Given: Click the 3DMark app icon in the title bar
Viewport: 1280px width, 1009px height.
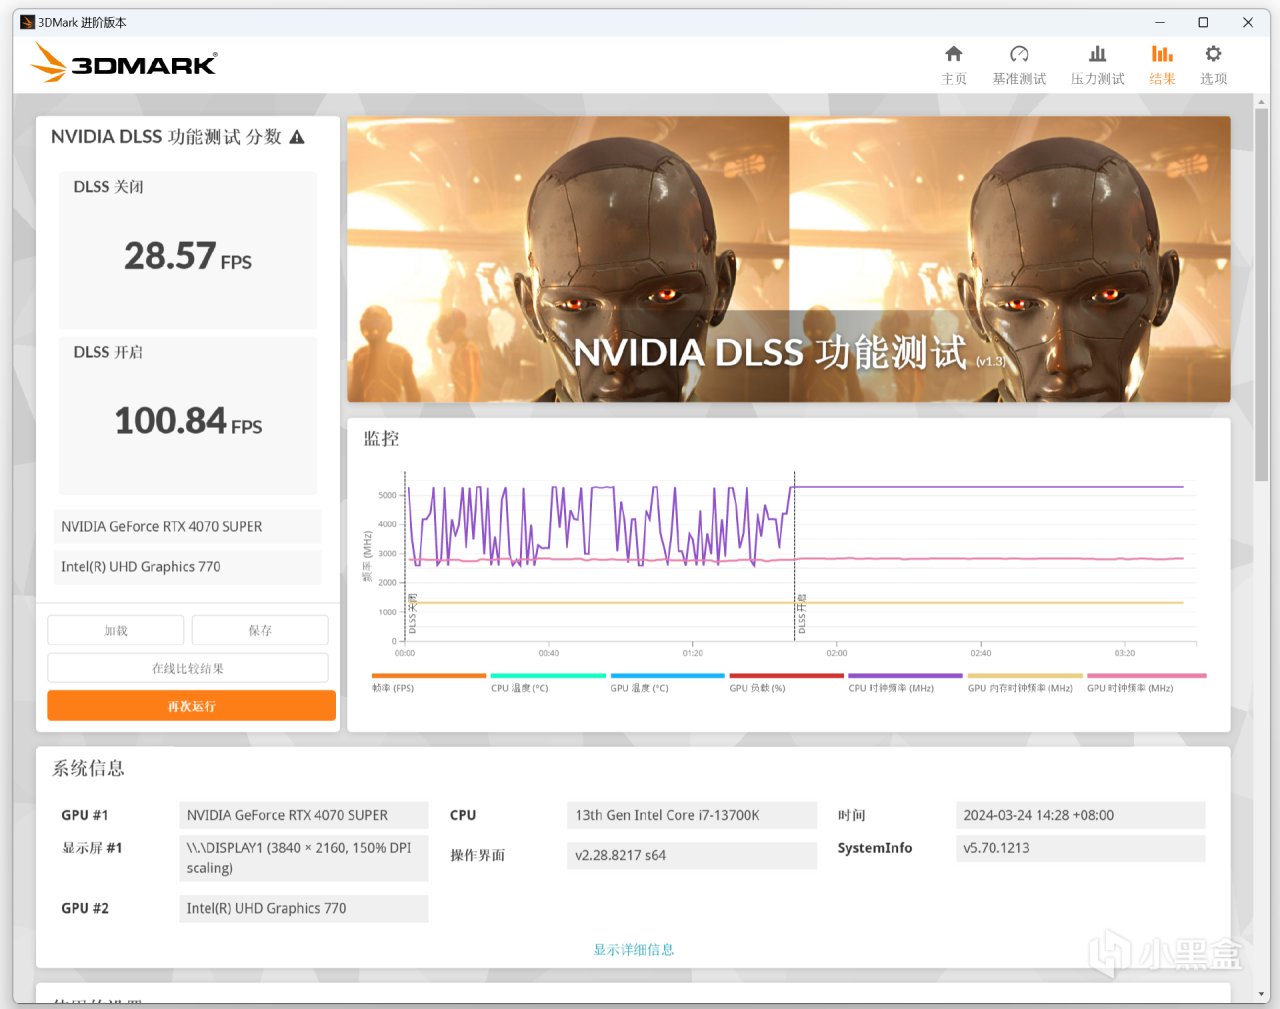Looking at the screenshot, I should (x=27, y=22).
